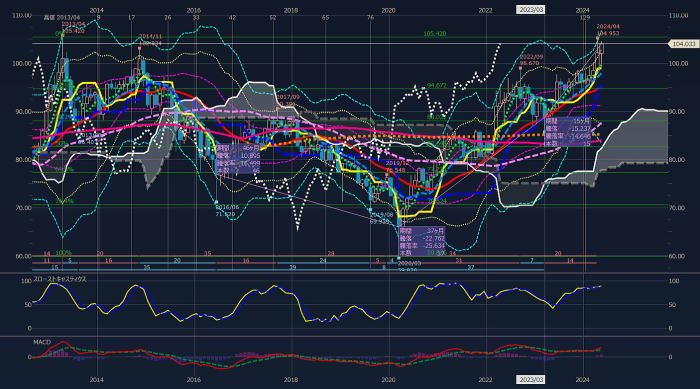
Task: Click 100.00 on the left price axis
Action: 22,63
